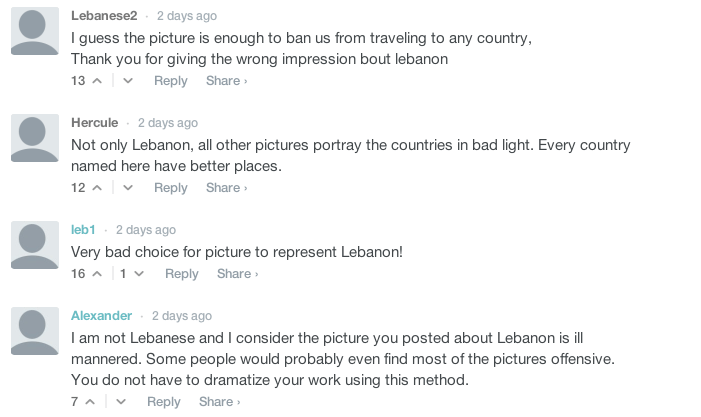Viewport: 701px width, 417px height.
Task: Reply to Lebanese2's comment
Action: [x=171, y=81]
